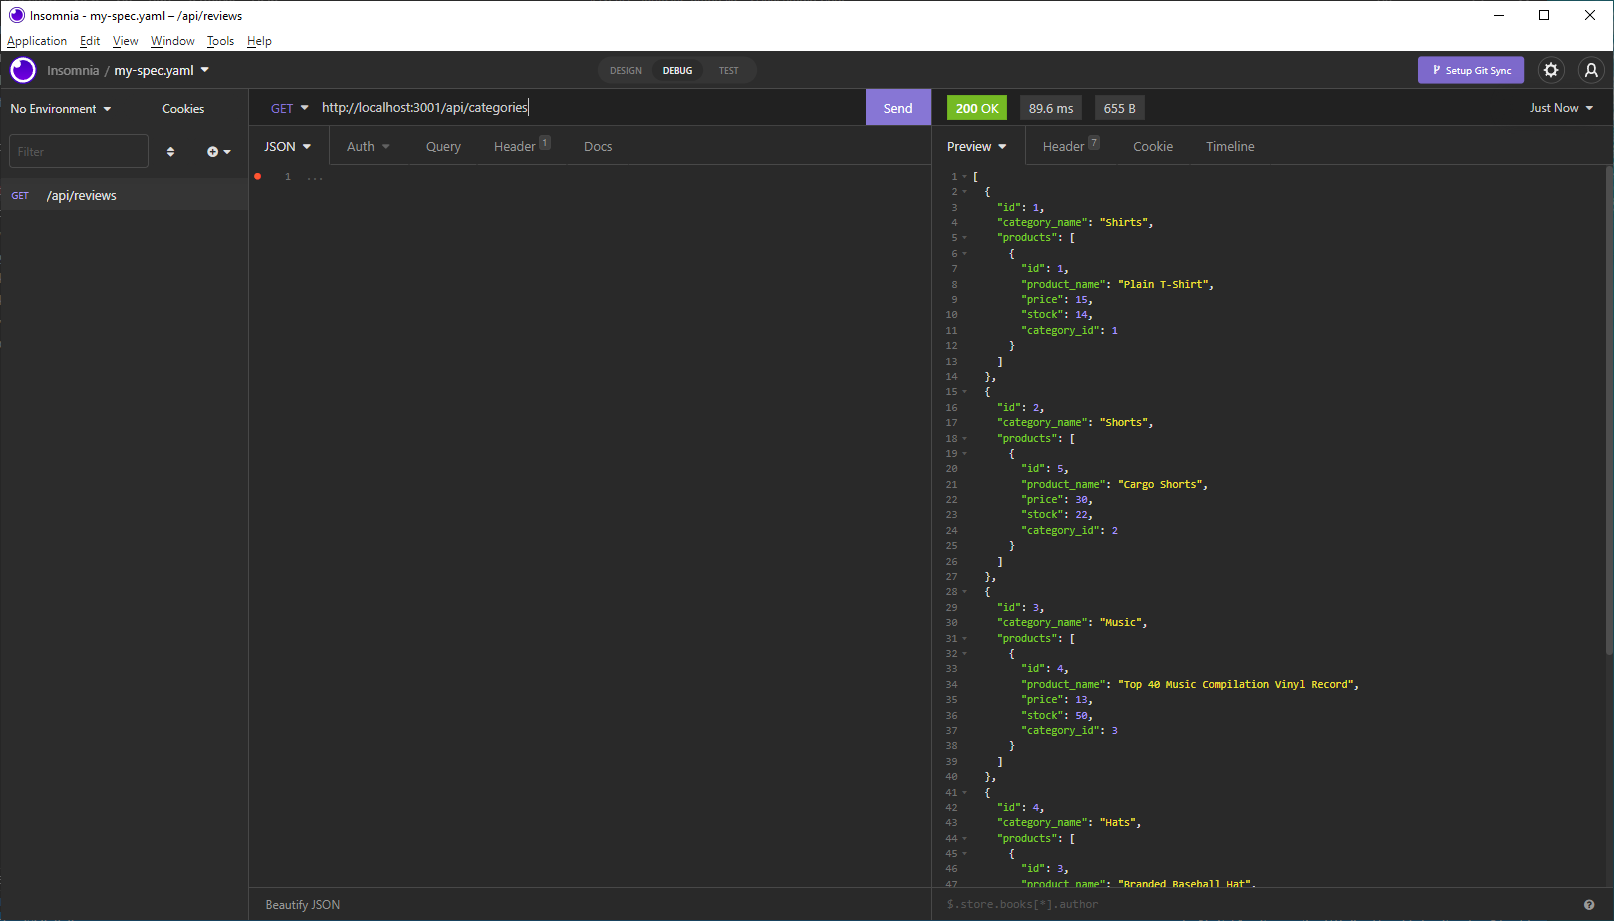Viewport: 1614px width, 921px height.
Task: Switch to DEBUG mode
Action: pyautogui.click(x=677, y=70)
